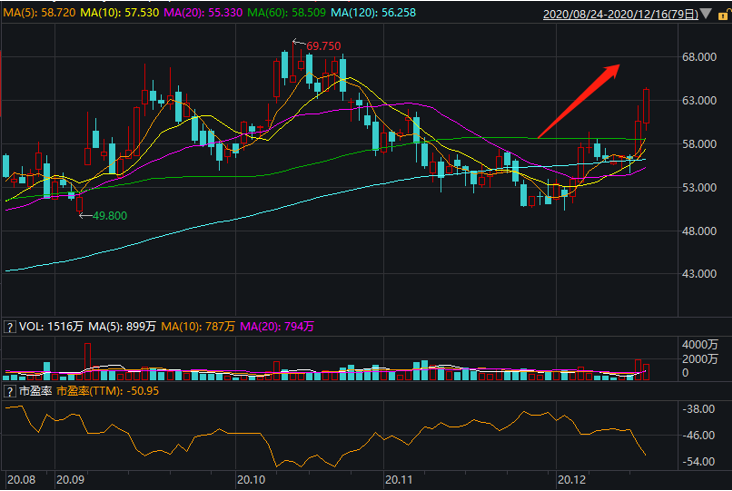Image resolution: width=732 pixels, height=491 pixels.
Task: Click the help icon beside VOL
Action: (11, 326)
